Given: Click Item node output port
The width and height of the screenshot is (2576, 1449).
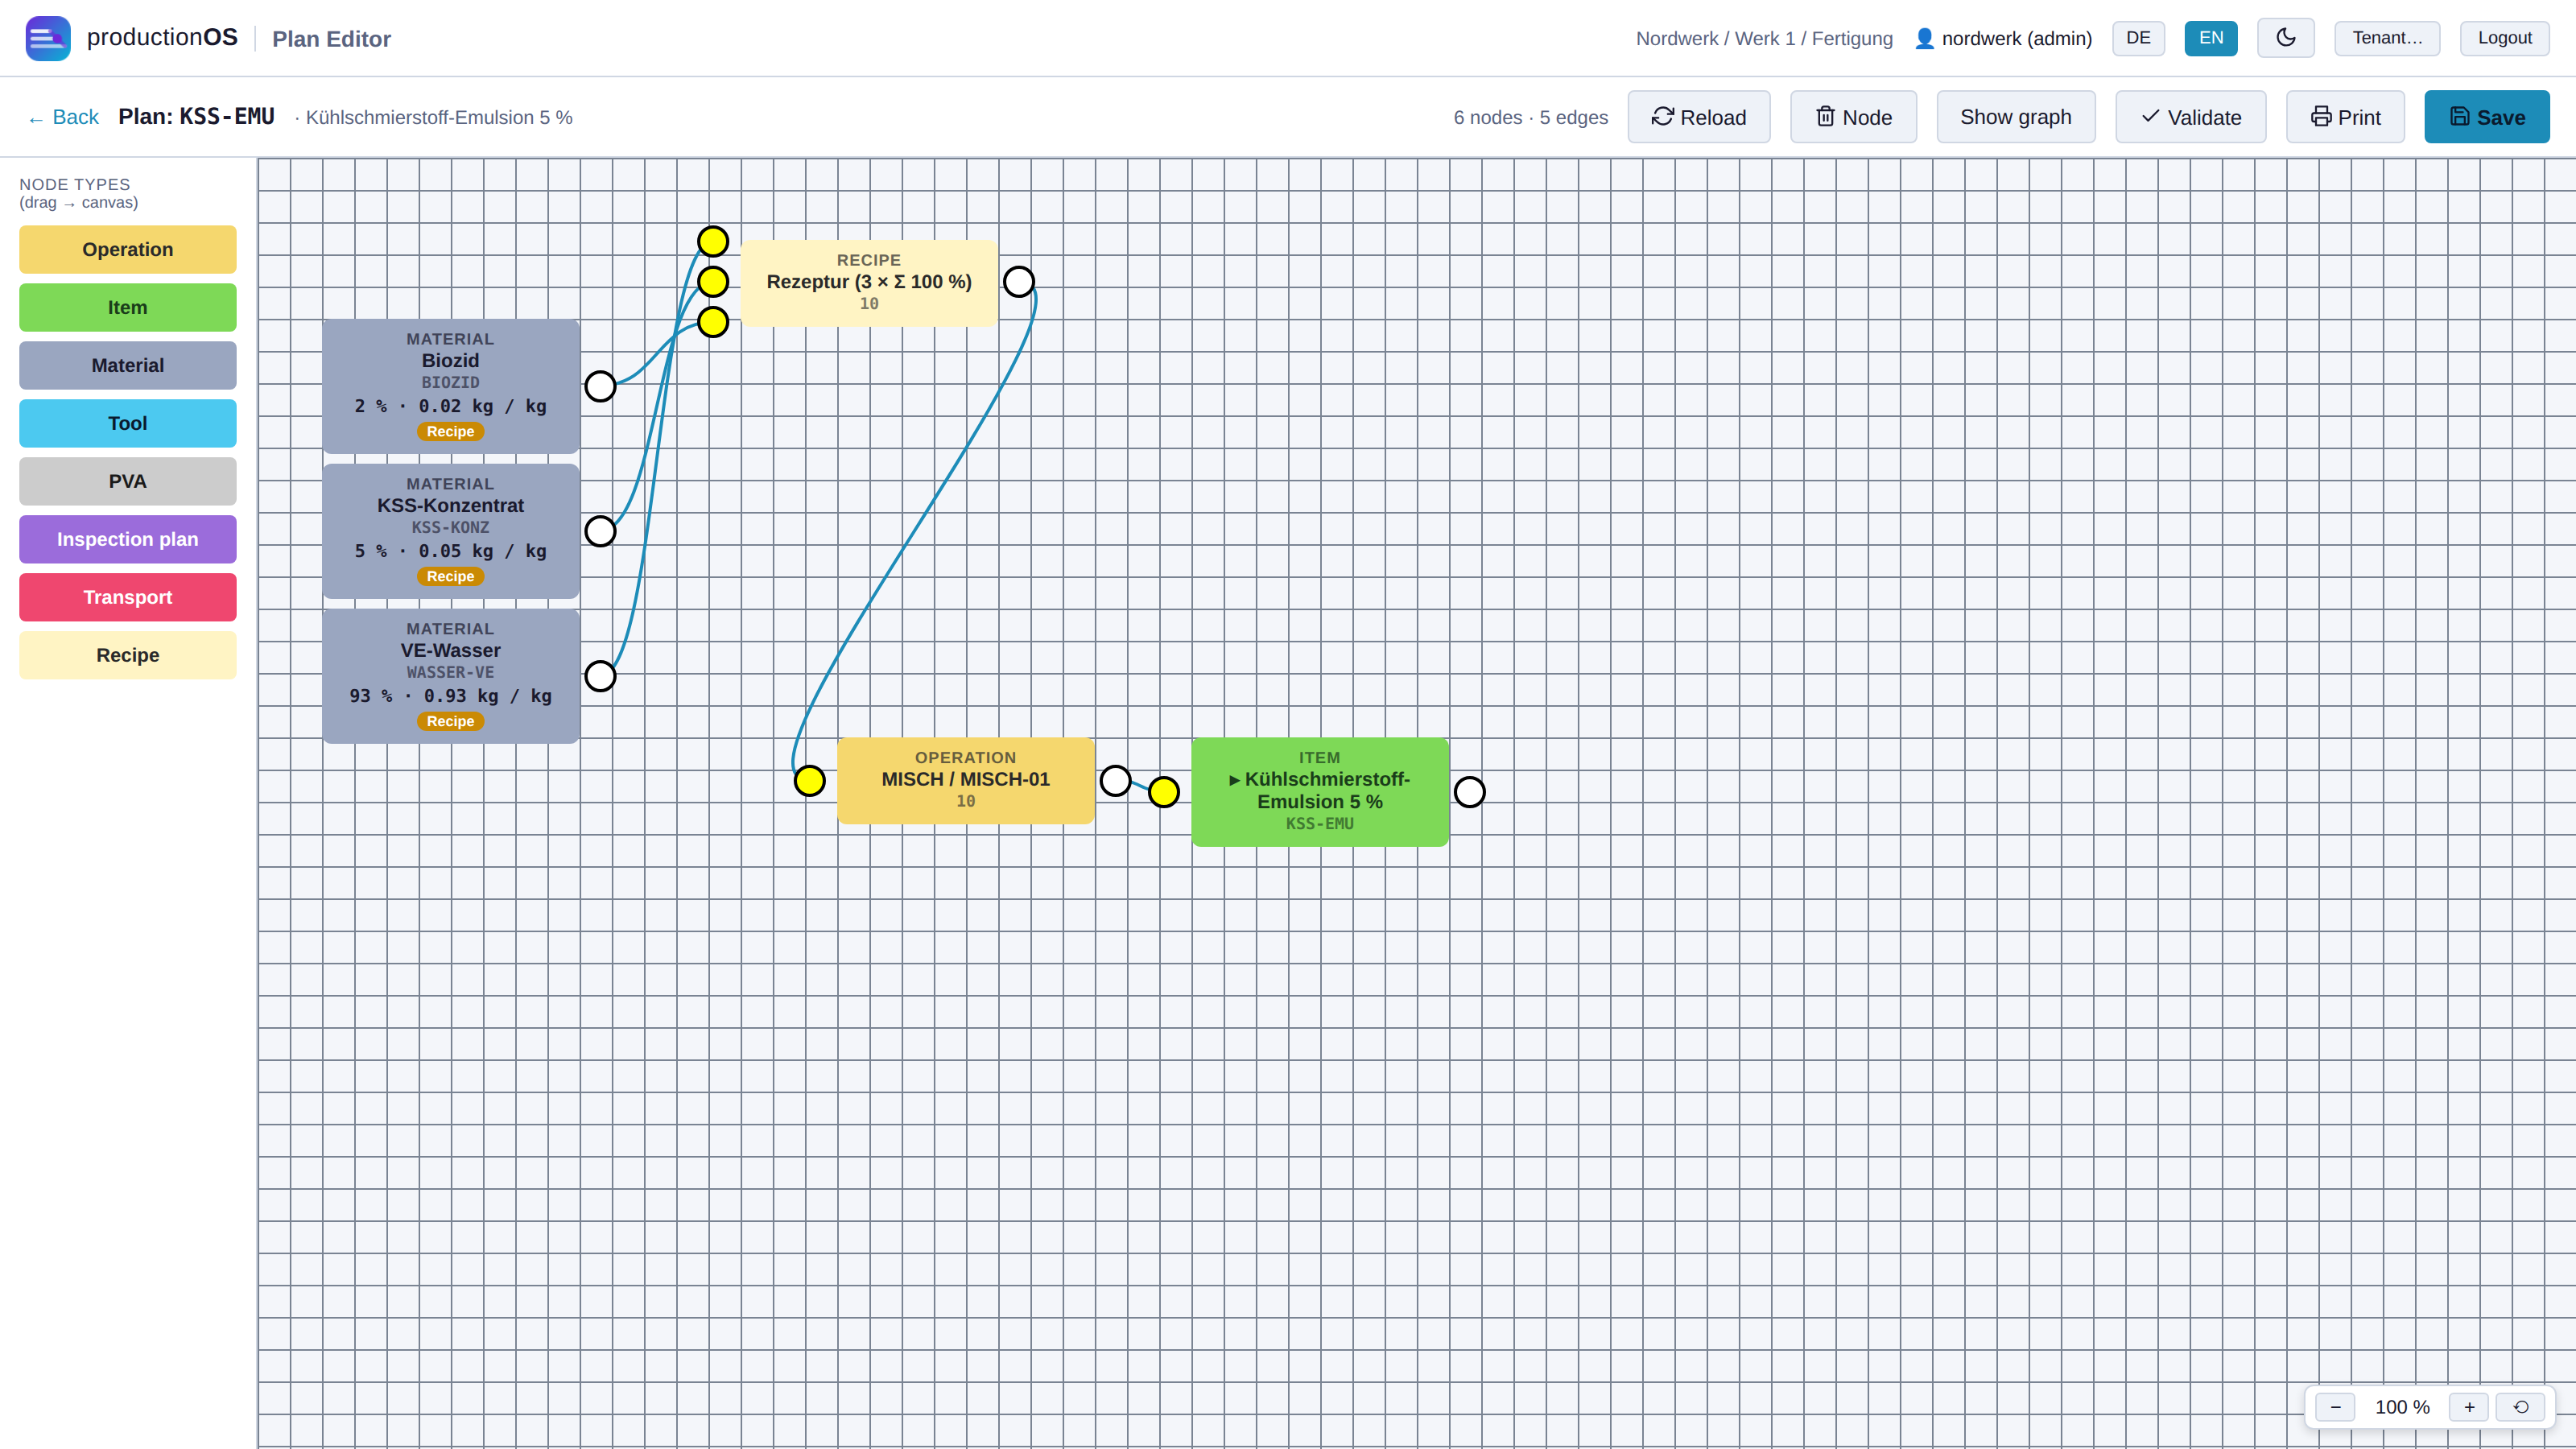Looking at the screenshot, I should coord(1470,792).
